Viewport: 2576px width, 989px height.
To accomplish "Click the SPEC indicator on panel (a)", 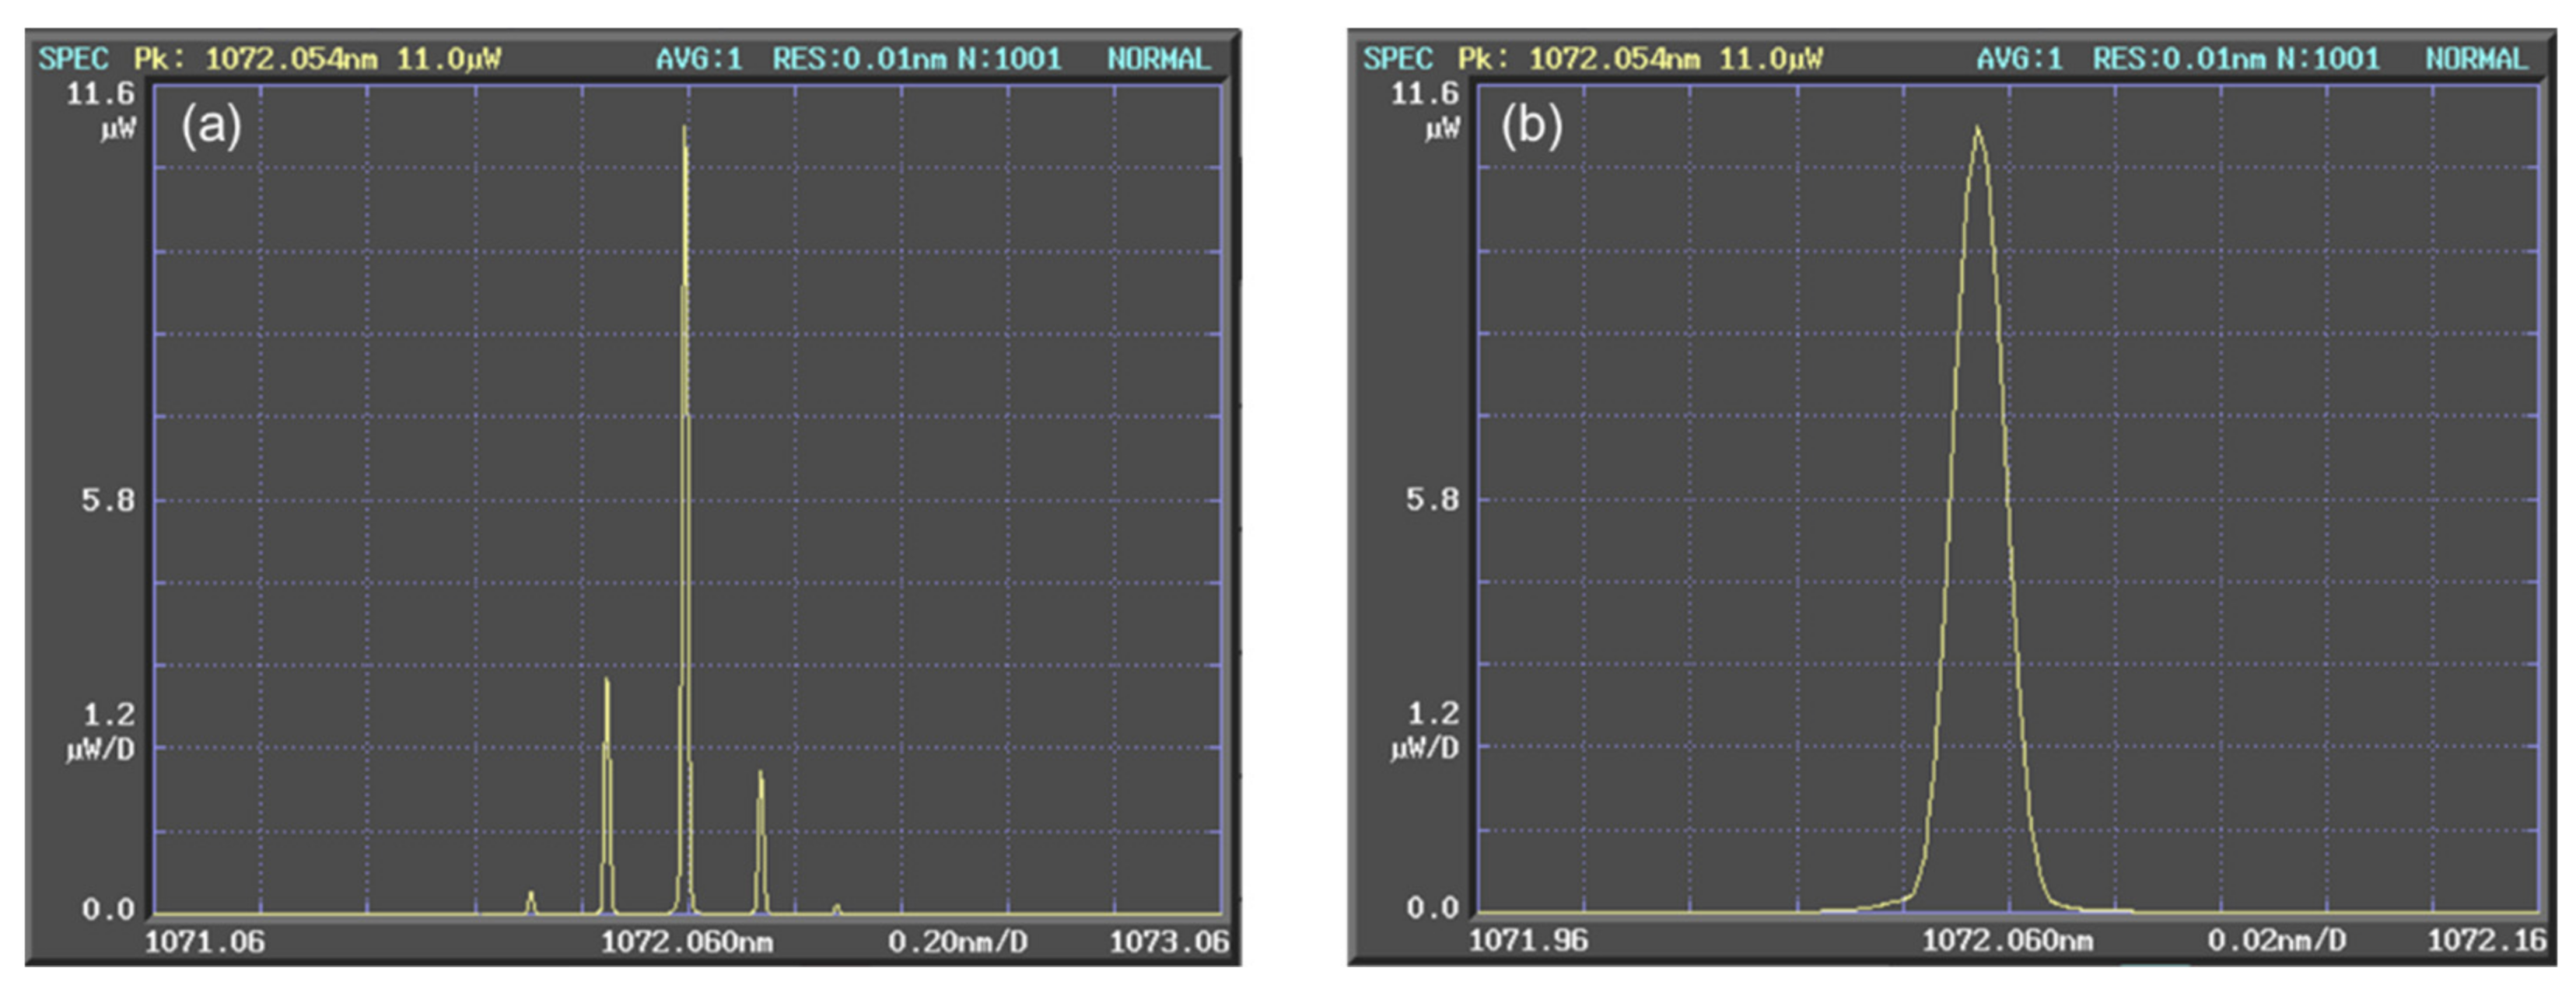I will coord(75,57).
